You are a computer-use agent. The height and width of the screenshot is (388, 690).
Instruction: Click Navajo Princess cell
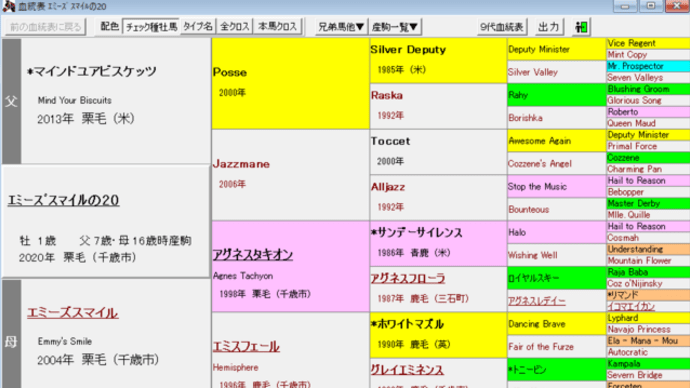[648, 329]
